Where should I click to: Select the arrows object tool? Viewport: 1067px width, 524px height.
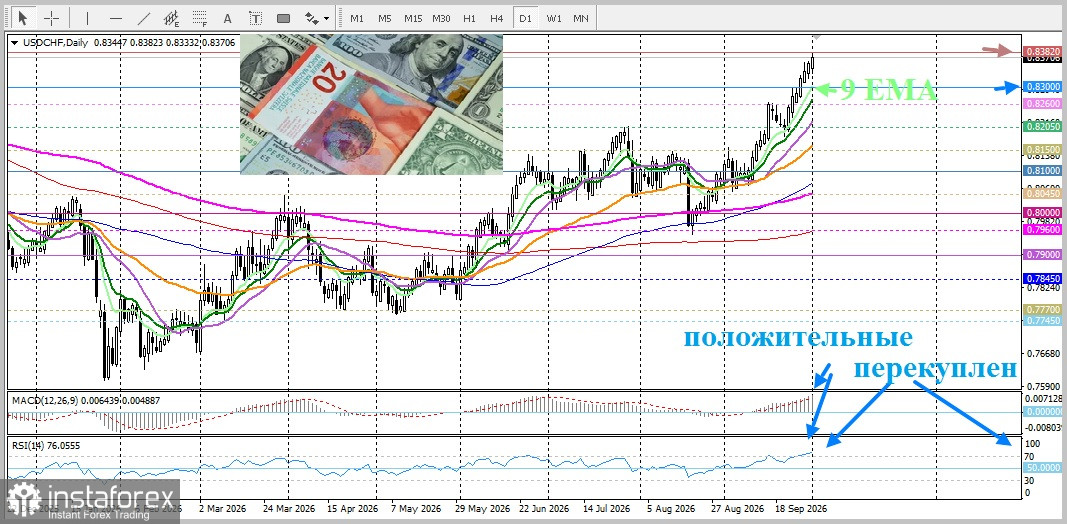pos(312,18)
